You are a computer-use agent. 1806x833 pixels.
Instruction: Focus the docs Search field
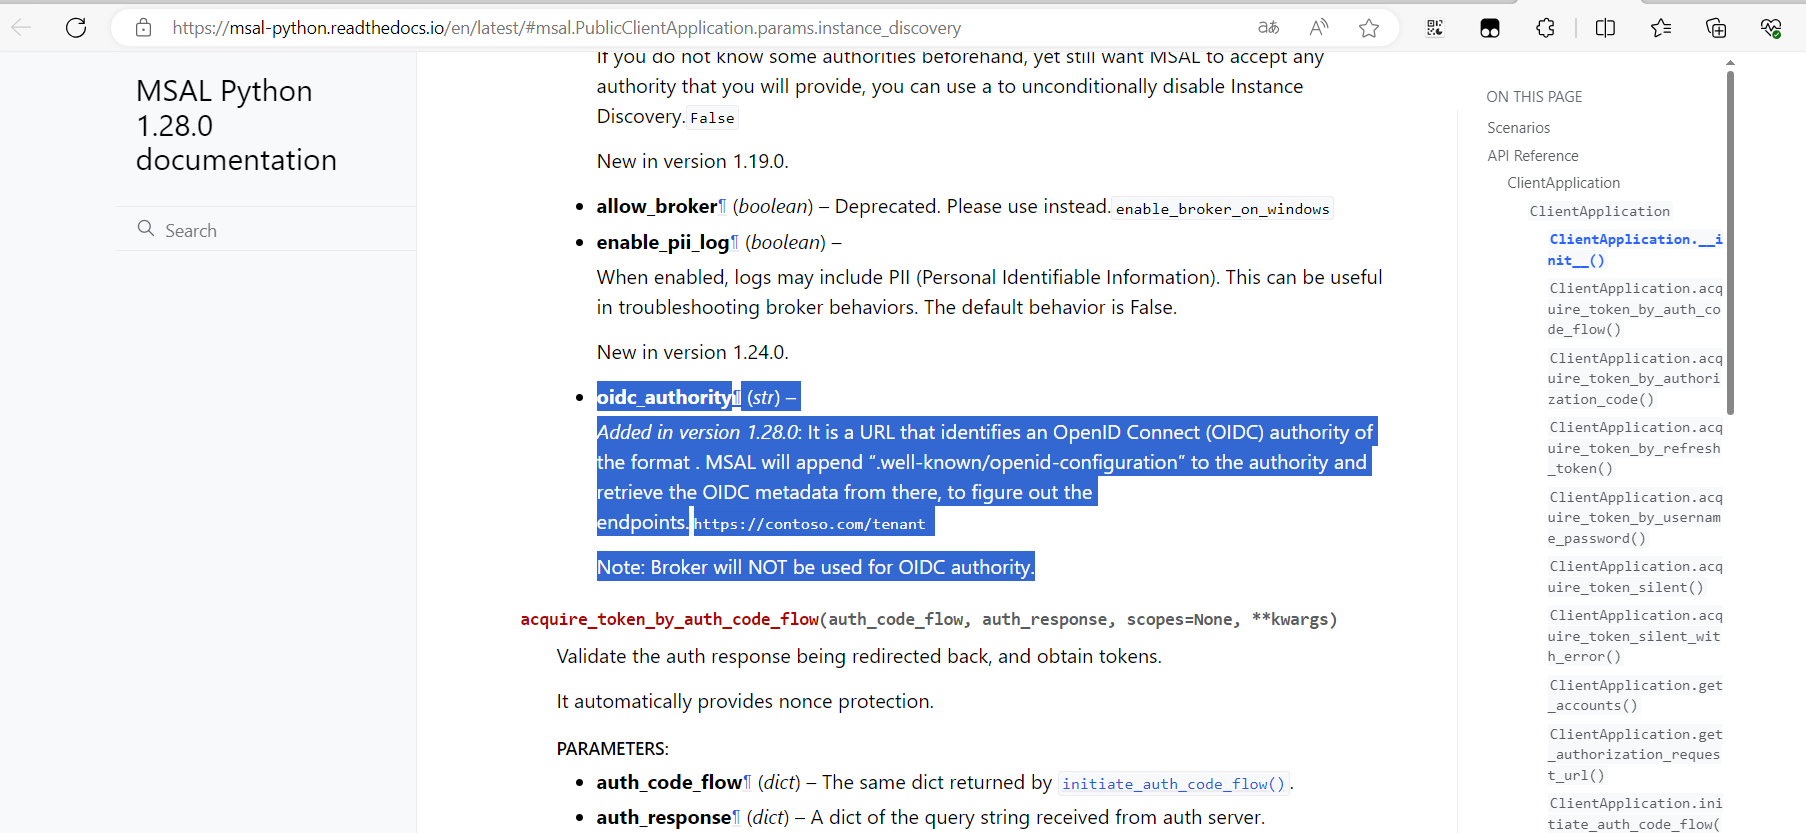[266, 229]
